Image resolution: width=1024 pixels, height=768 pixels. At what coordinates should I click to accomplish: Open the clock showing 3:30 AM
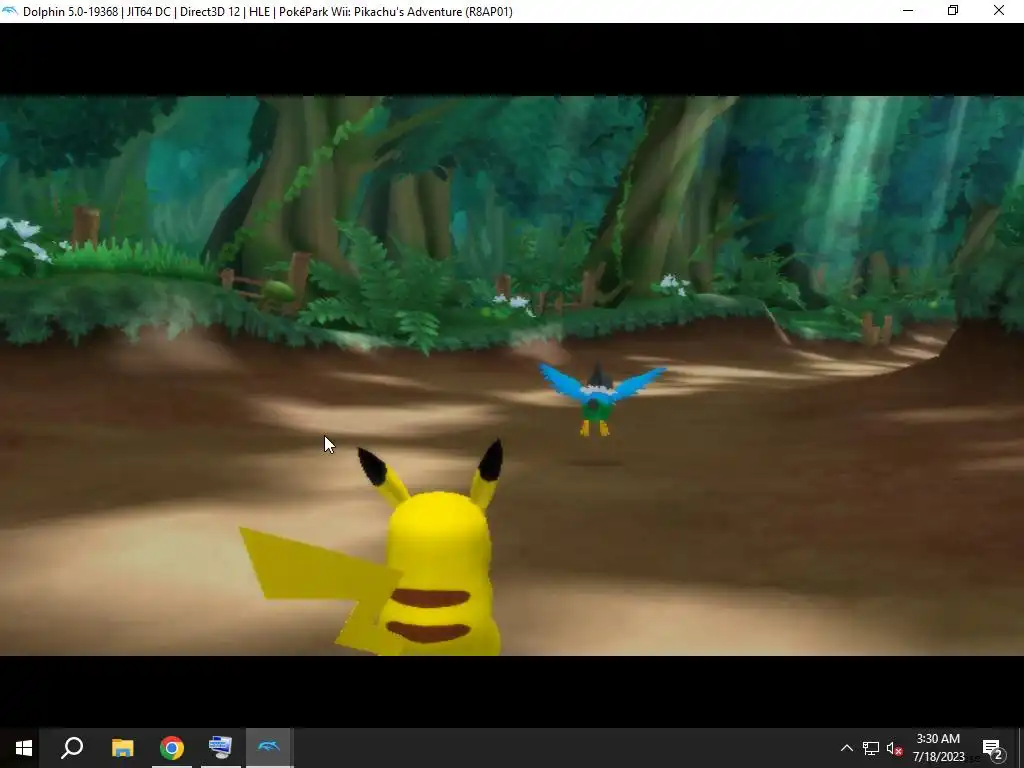click(938, 748)
